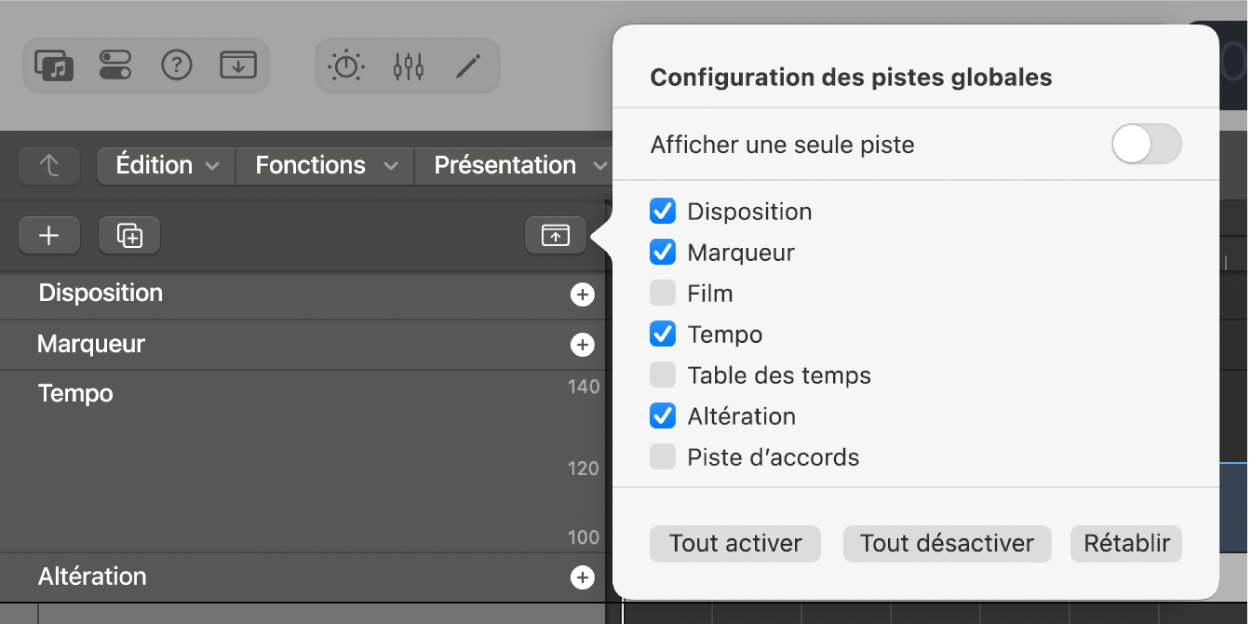Screen dimensions: 1250x625
Task: Toggle the Afficher une seule piste switch
Action: point(1146,144)
